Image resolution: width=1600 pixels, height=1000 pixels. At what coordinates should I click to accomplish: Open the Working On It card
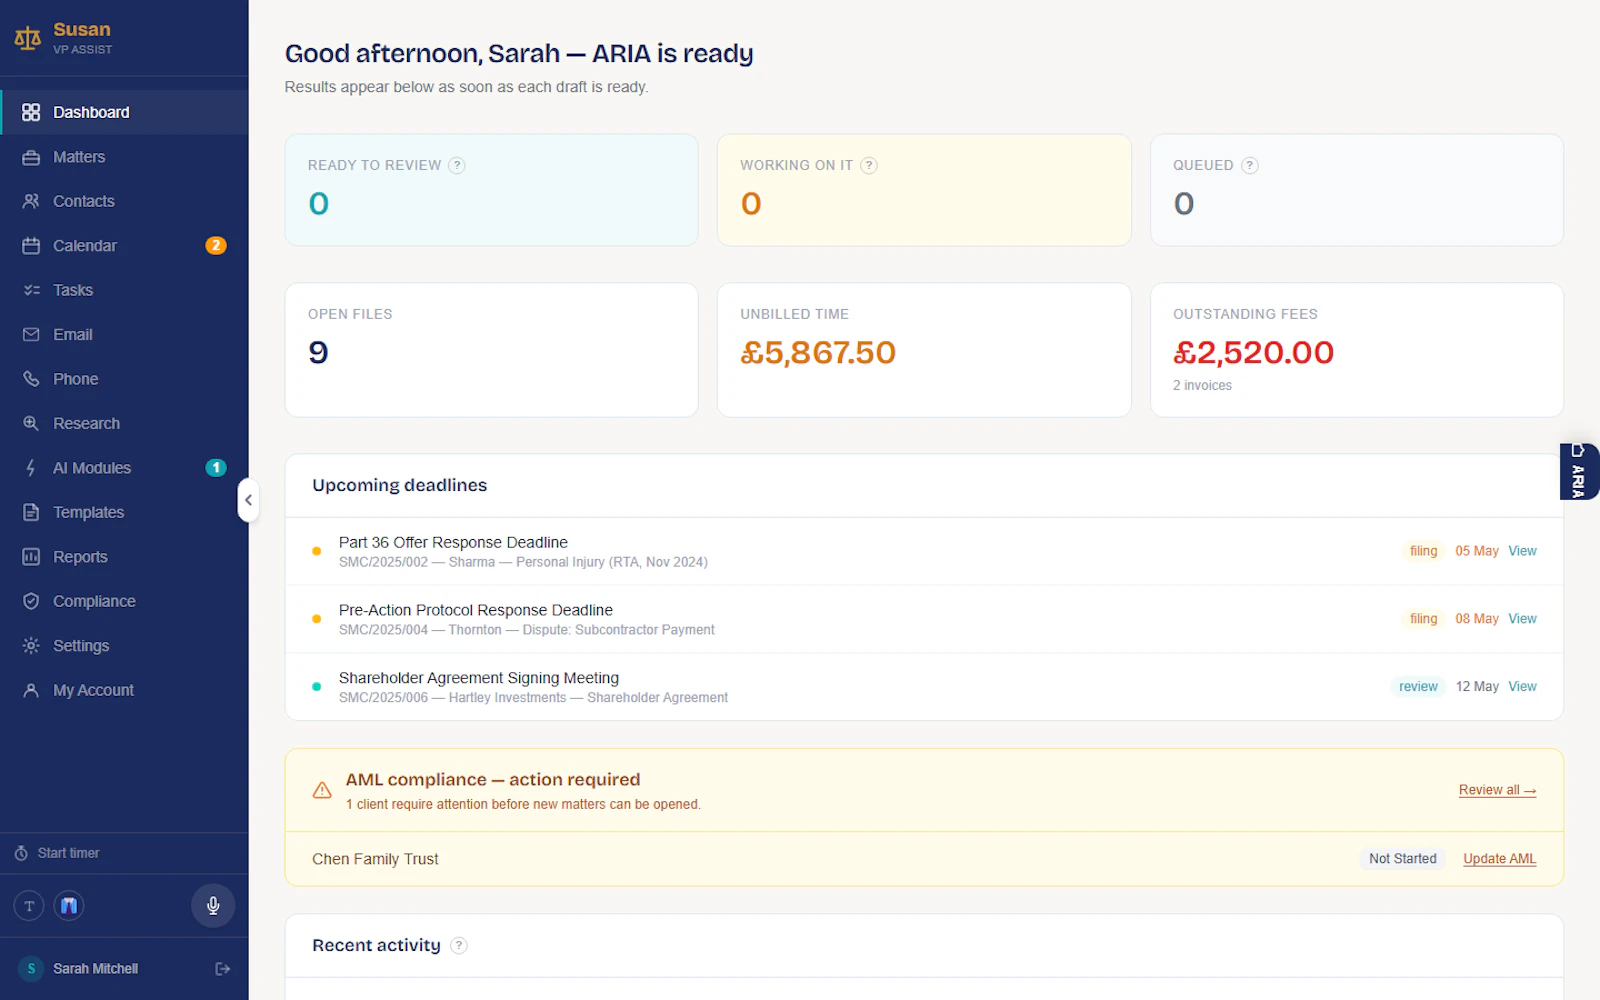[924, 190]
